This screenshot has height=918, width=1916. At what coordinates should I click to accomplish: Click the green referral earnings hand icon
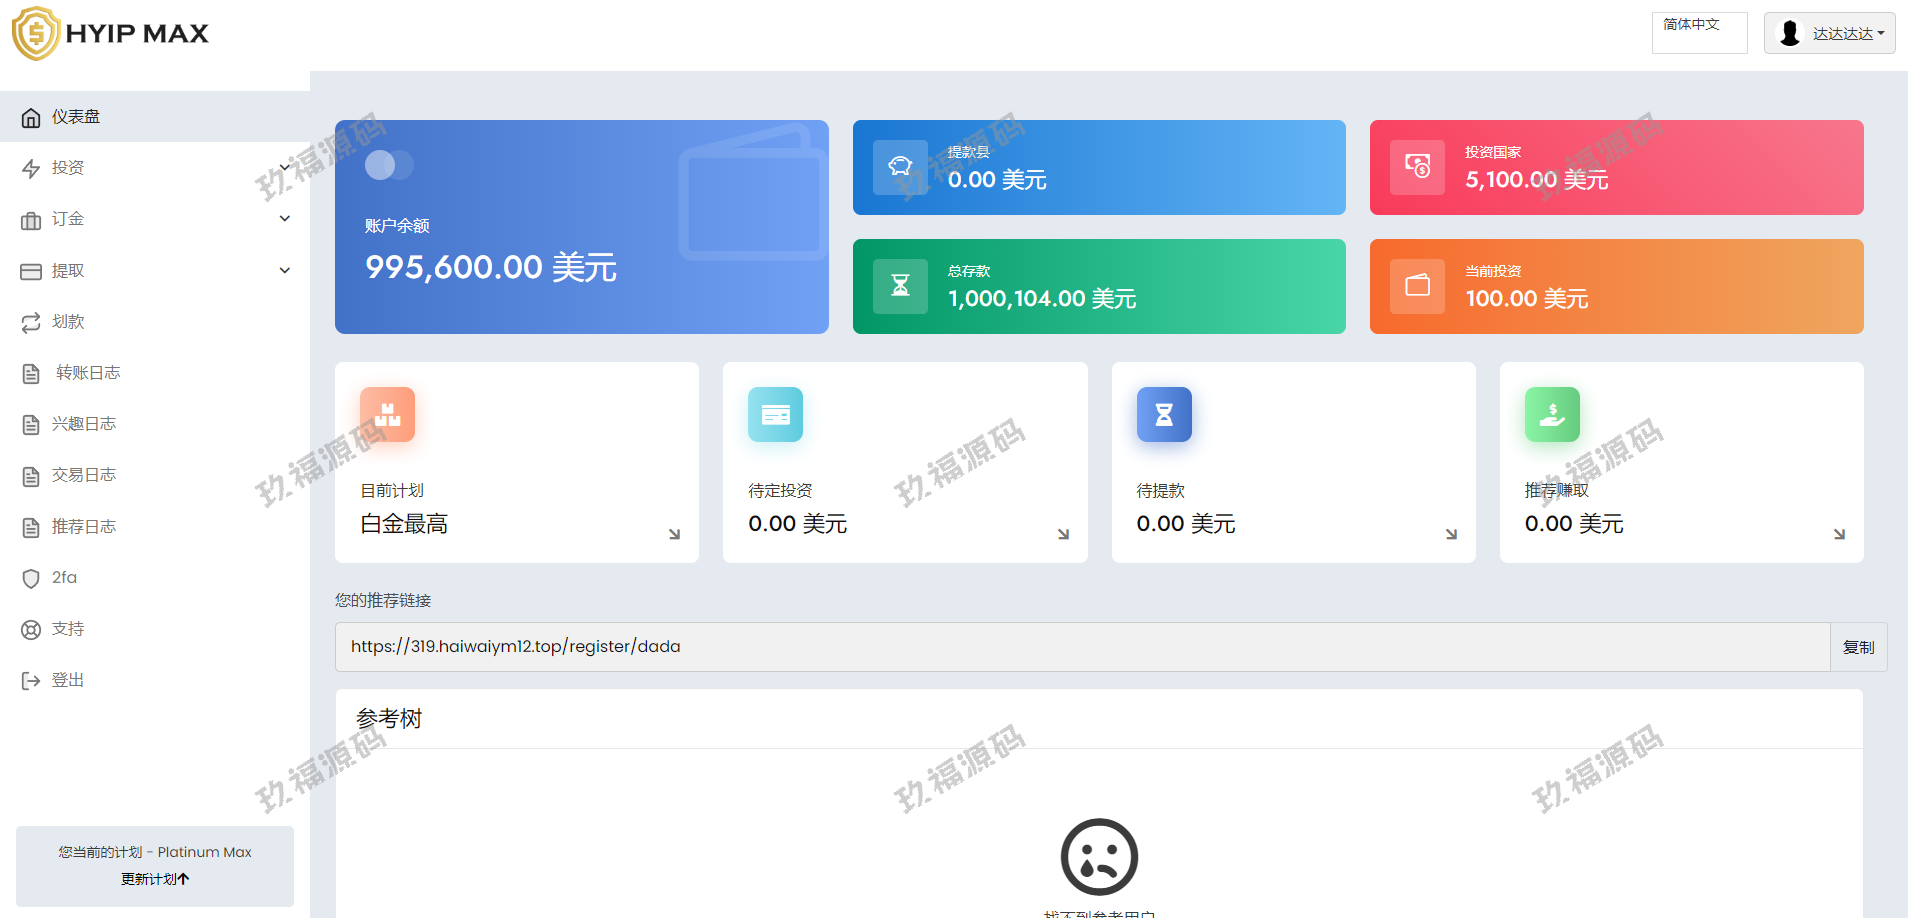(x=1552, y=414)
